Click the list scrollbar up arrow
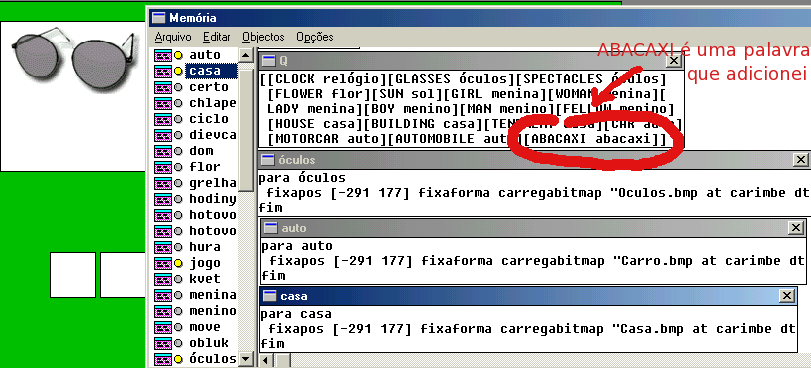The height and width of the screenshot is (368, 811). coord(246,56)
